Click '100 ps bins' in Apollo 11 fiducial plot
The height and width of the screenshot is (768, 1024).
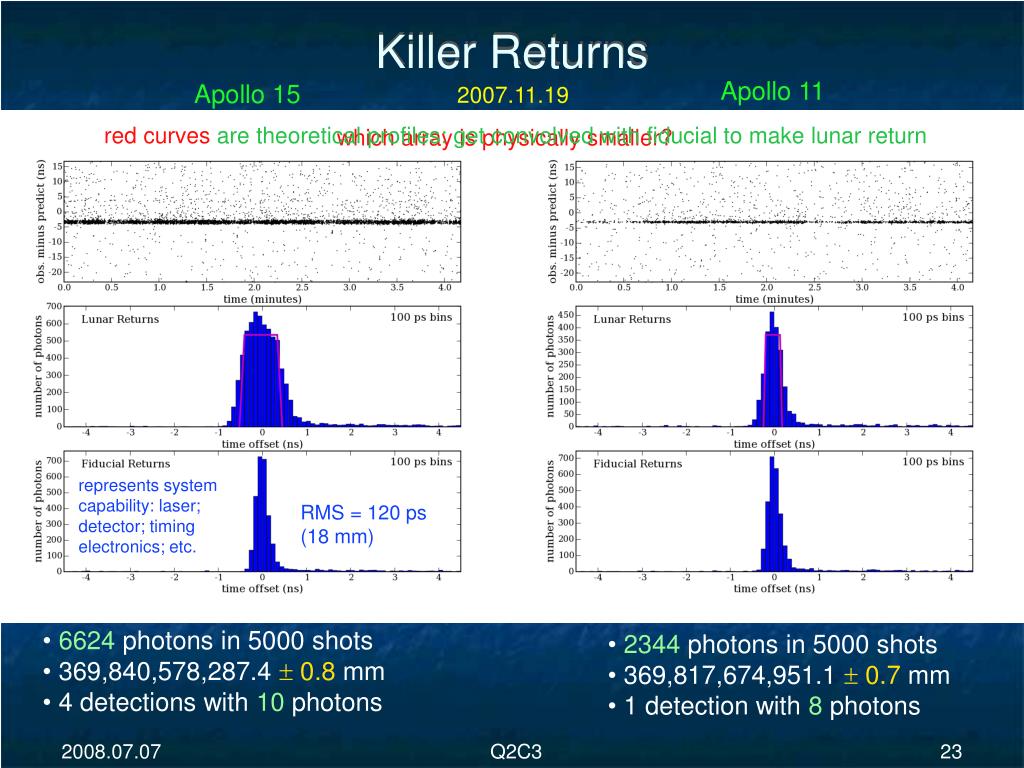click(933, 462)
